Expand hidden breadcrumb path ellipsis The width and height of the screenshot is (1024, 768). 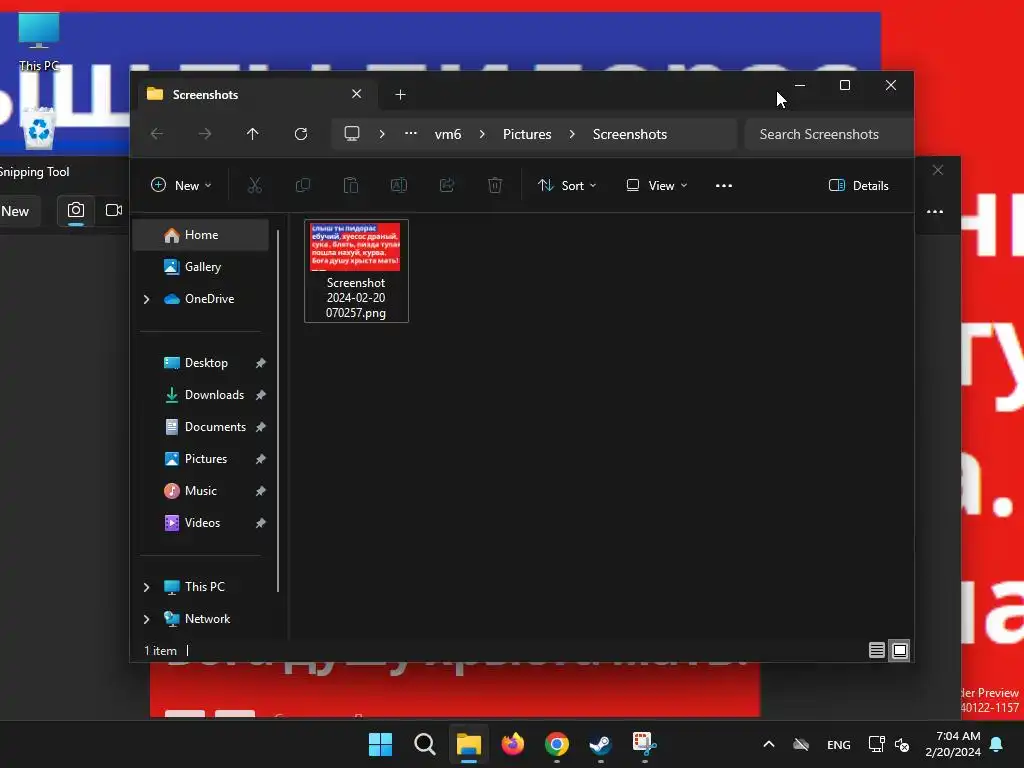[x=411, y=133]
